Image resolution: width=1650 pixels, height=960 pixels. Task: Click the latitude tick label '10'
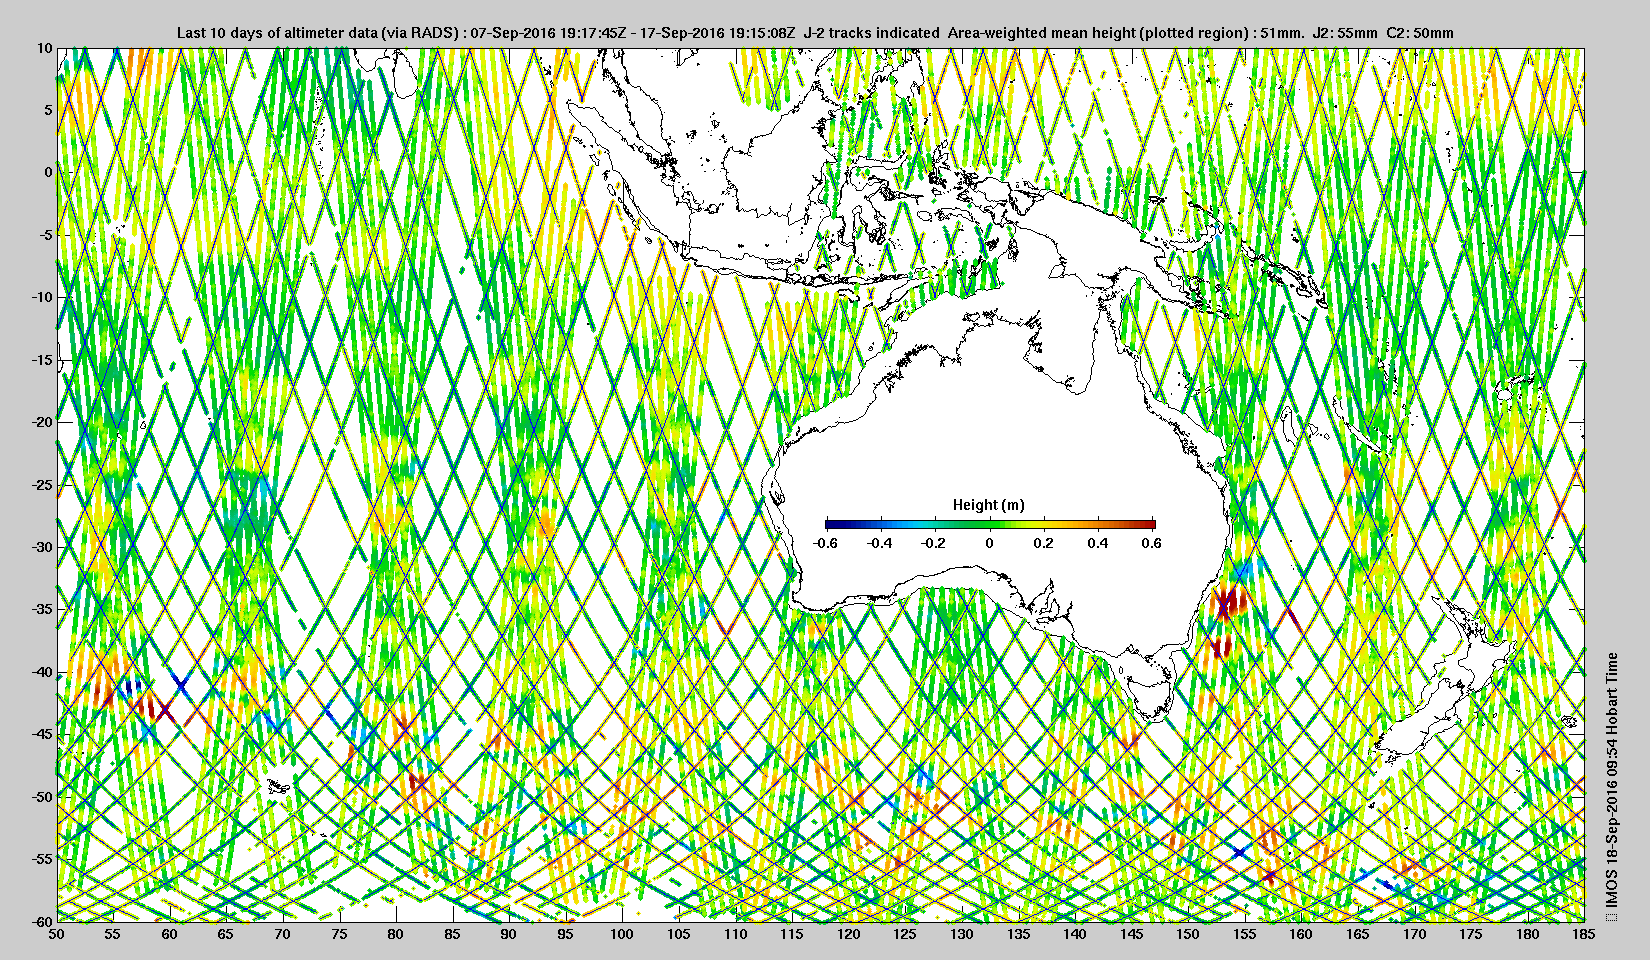point(44,48)
